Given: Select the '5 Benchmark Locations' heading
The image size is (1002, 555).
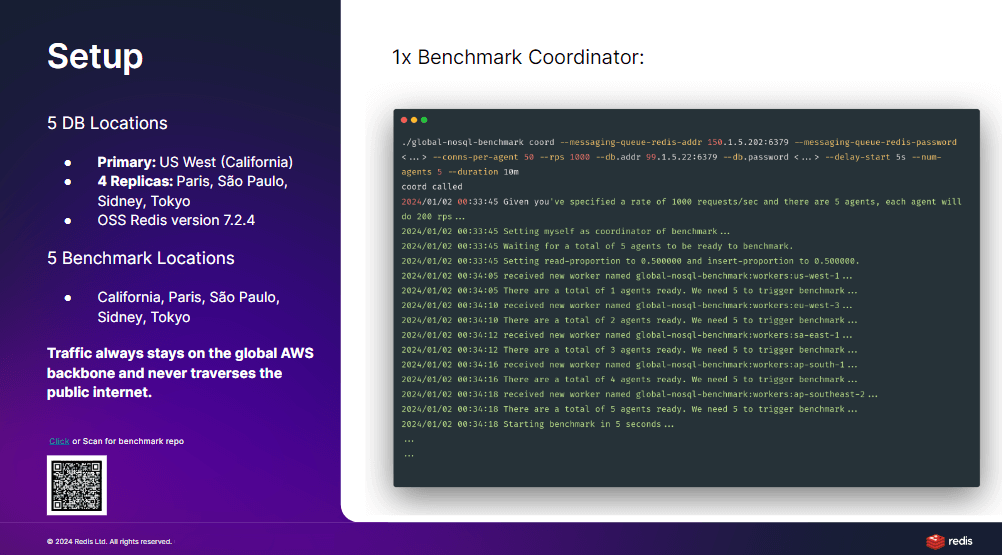Looking at the screenshot, I should (x=141, y=258).
